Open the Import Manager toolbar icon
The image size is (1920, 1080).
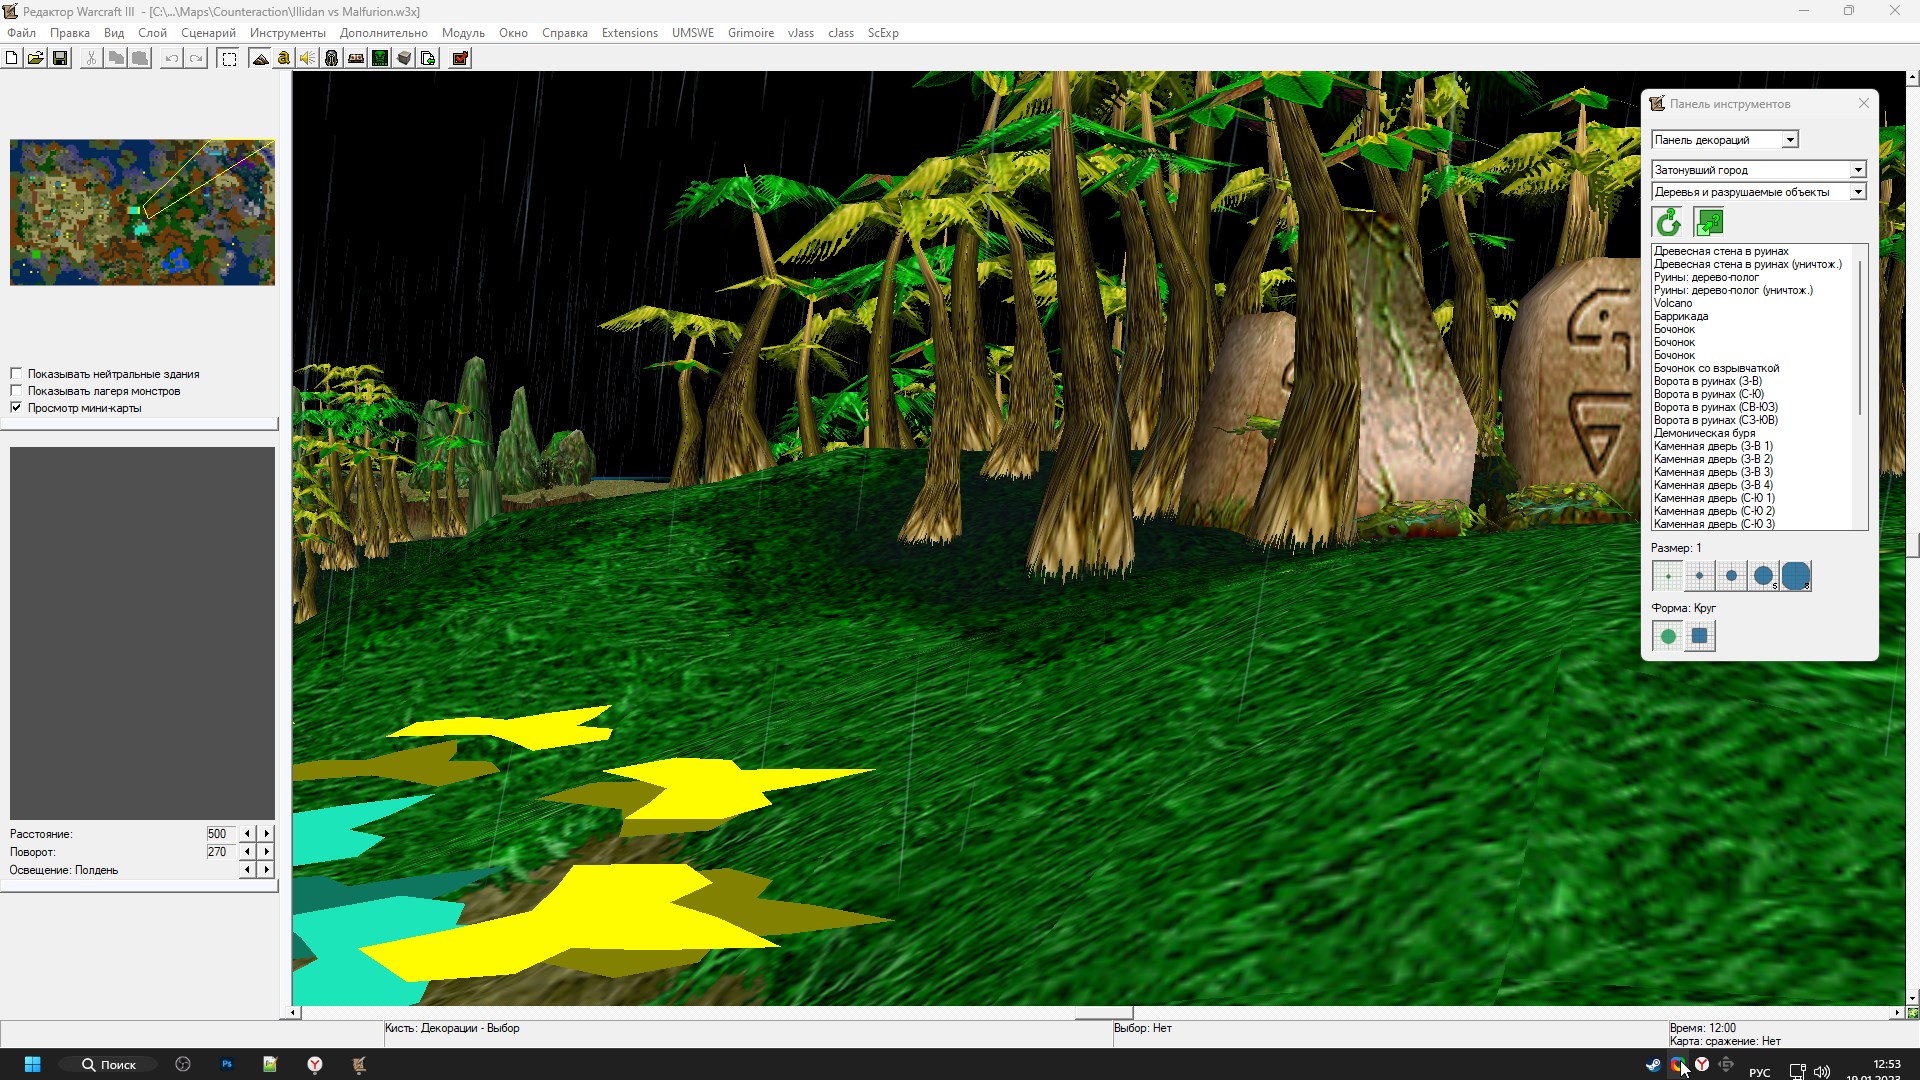coord(428,58)
